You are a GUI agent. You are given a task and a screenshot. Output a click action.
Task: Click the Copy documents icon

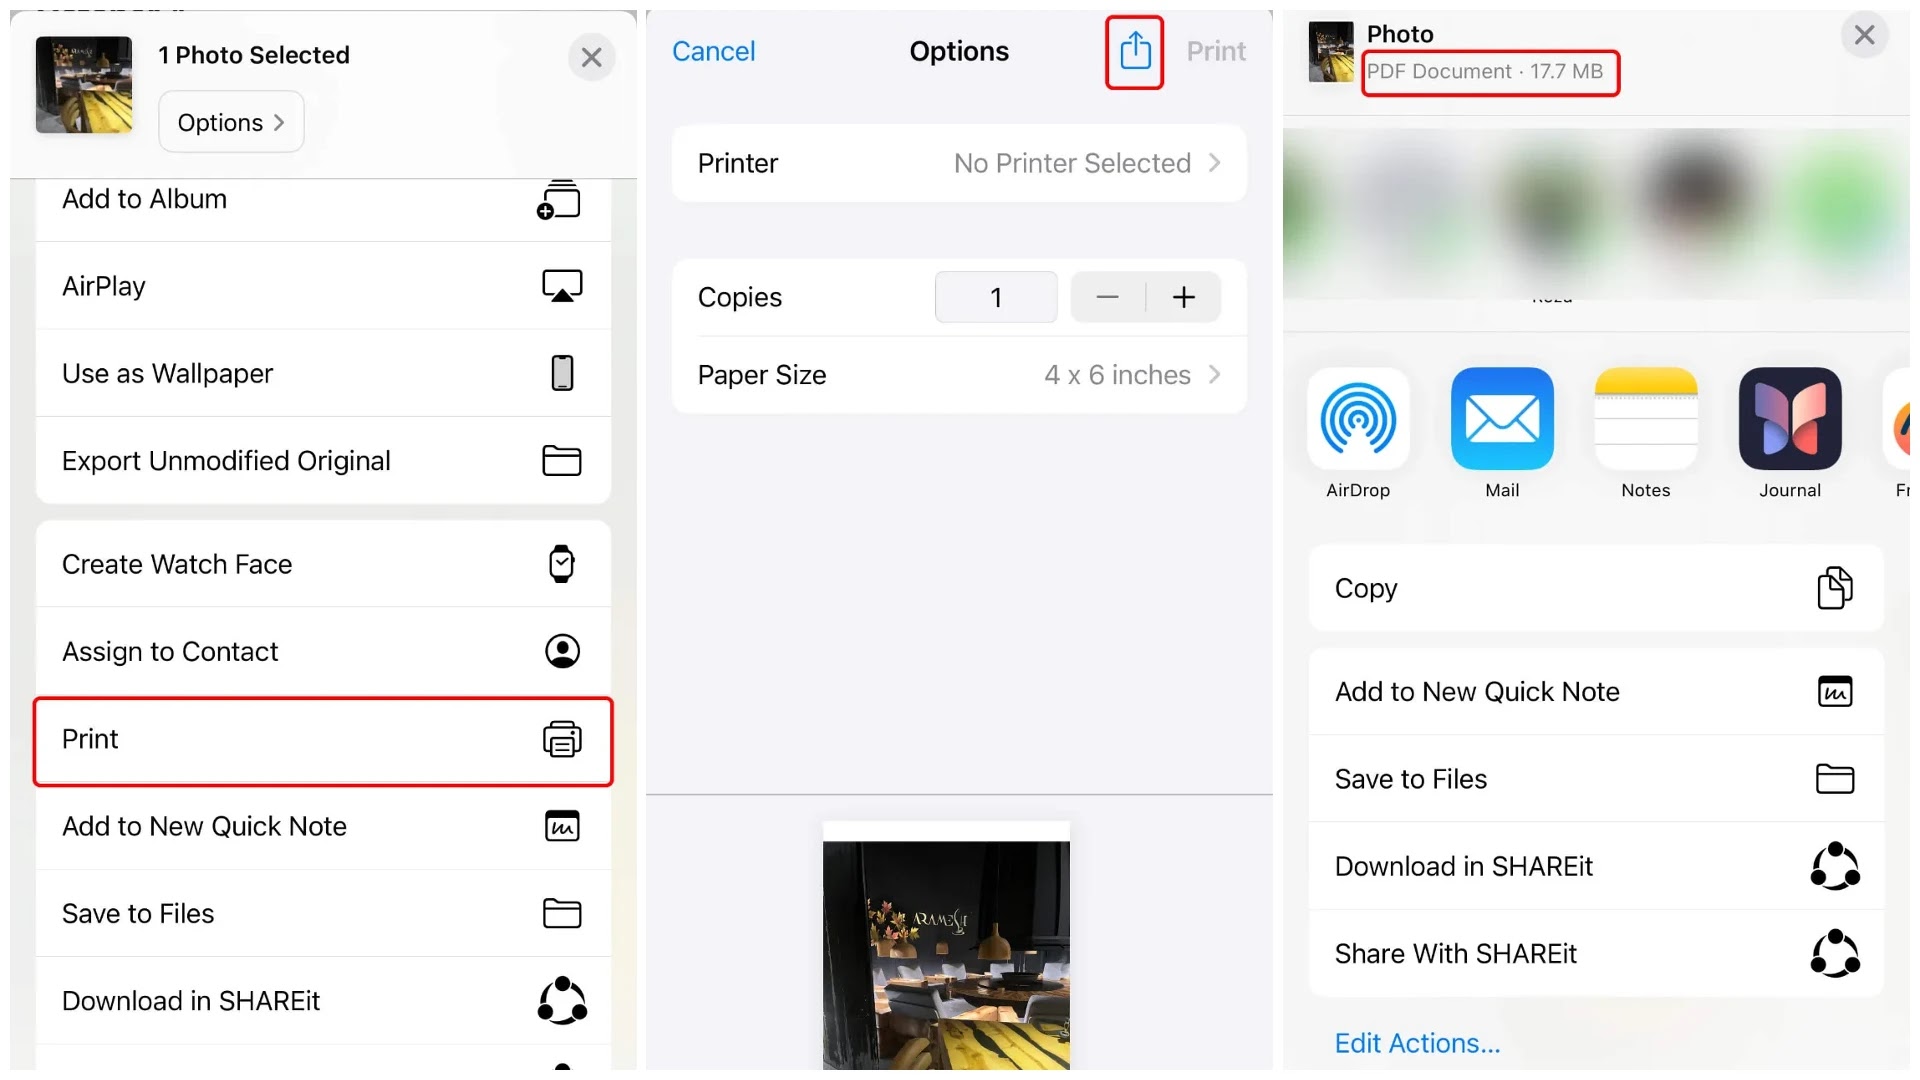(x=1835, y=588)
